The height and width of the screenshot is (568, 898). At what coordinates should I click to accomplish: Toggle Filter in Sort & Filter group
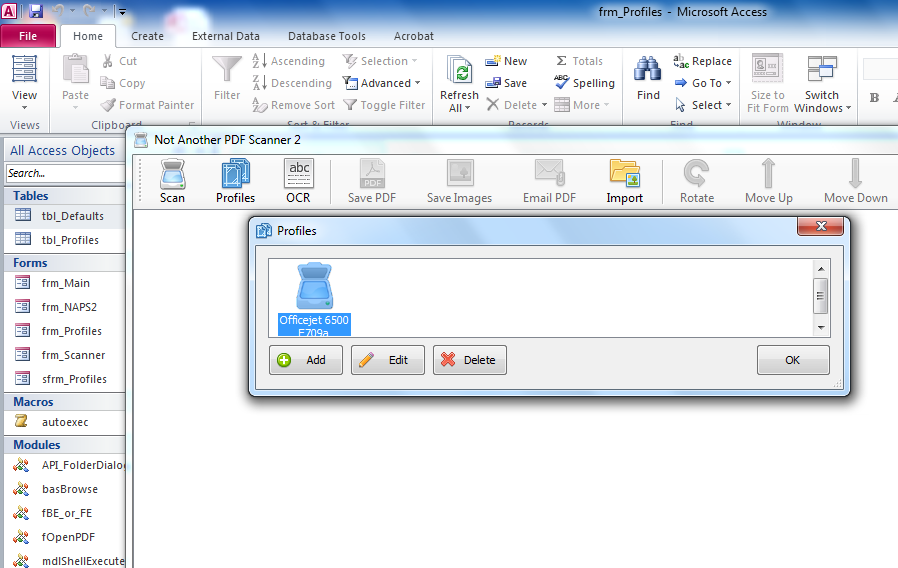pyautogui.click(x=384, y=105)
